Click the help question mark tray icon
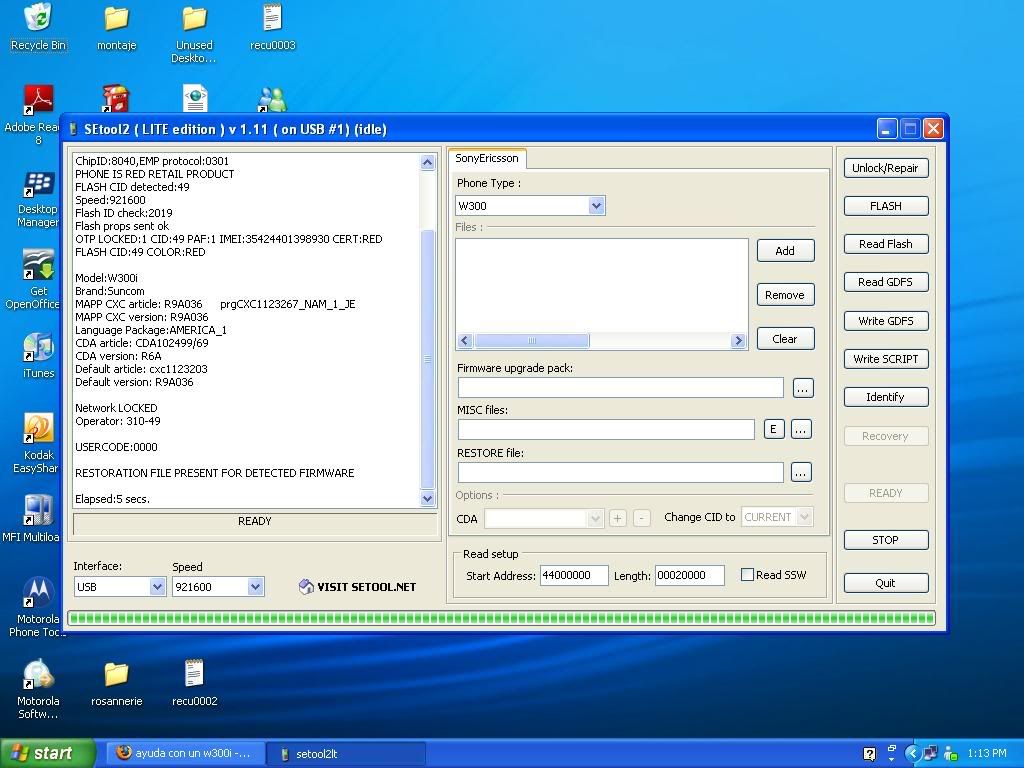The width and height of the screenshot is (1024, 768). [869, 754]
